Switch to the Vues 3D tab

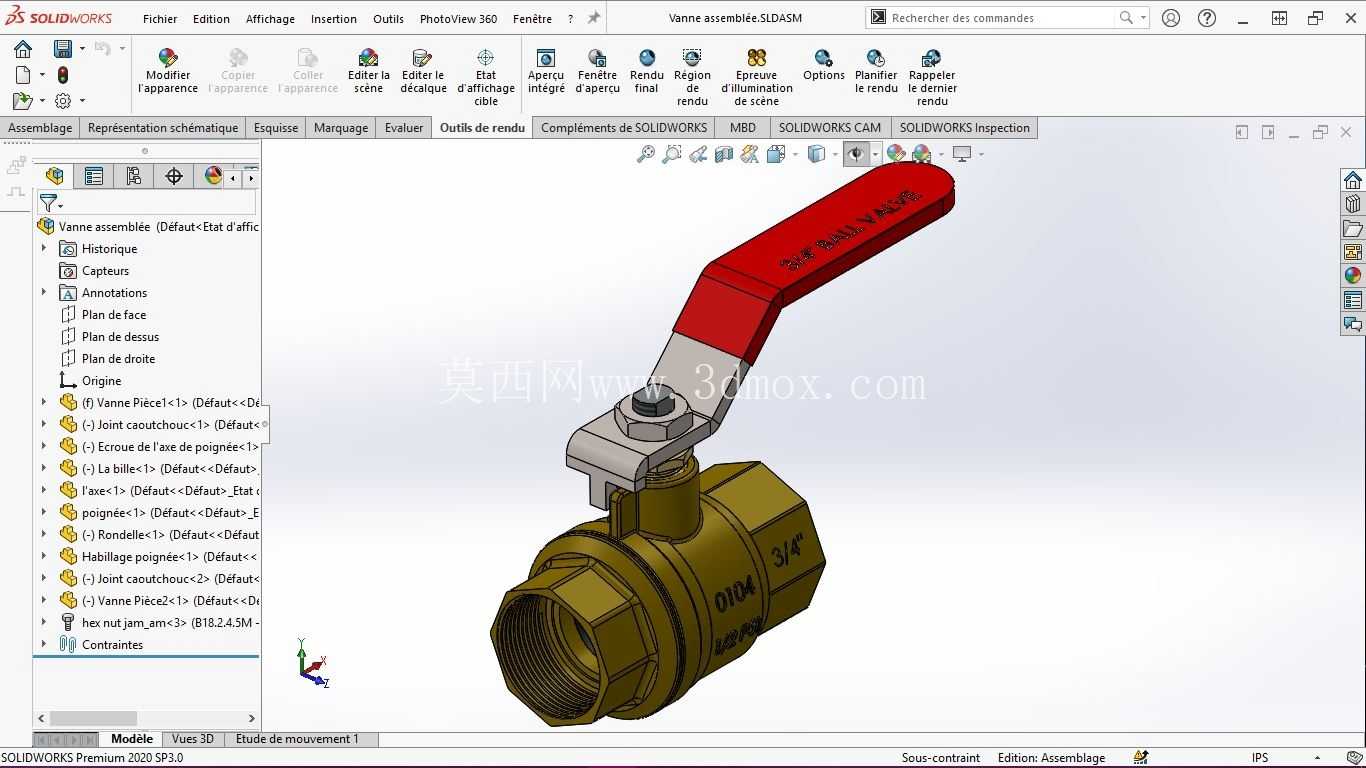coord(193,739)
